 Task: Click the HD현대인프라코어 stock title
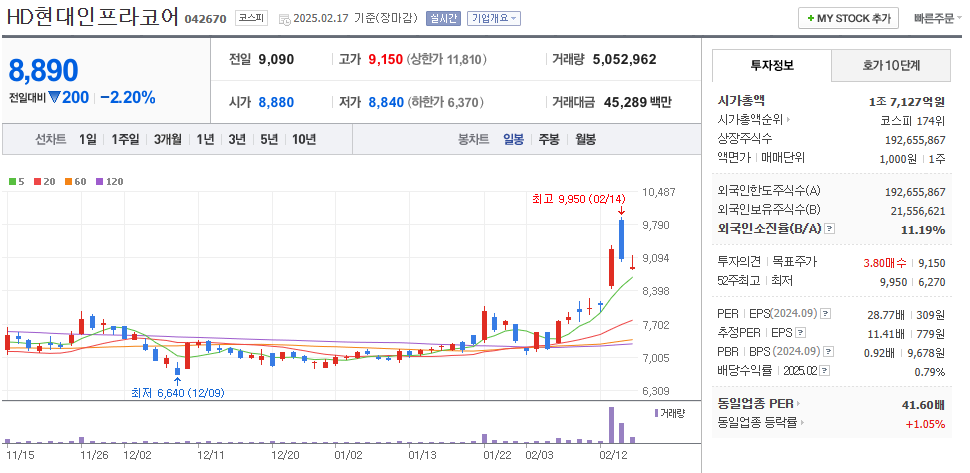click(93, 17)
